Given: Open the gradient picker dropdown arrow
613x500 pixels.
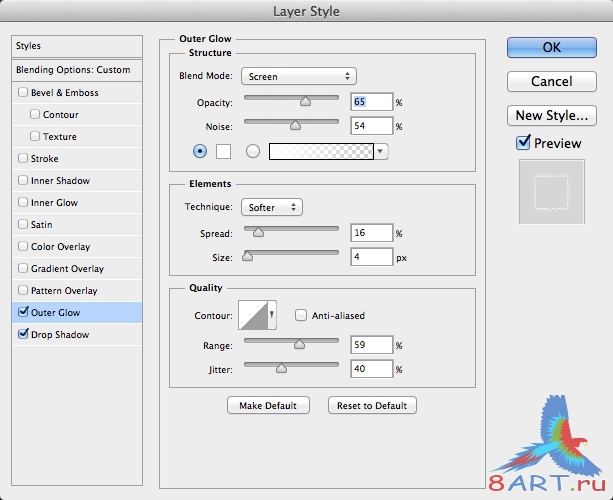Looking at the screenshot, I should click(x=381, y=151).
